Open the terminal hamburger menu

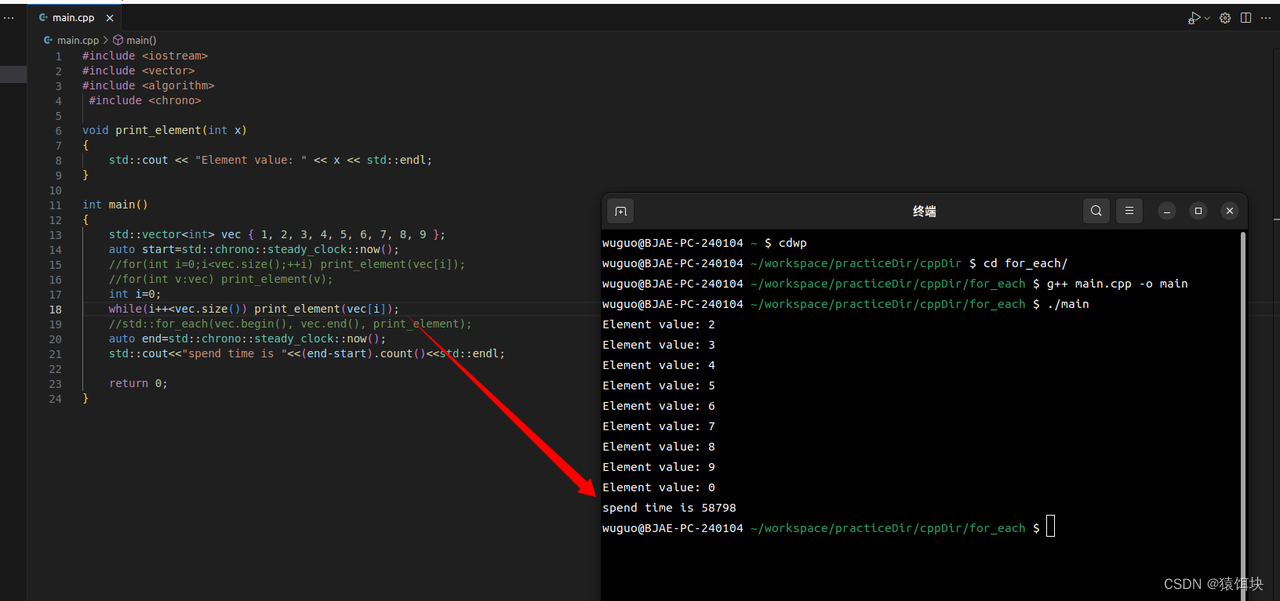[1129, 211]
